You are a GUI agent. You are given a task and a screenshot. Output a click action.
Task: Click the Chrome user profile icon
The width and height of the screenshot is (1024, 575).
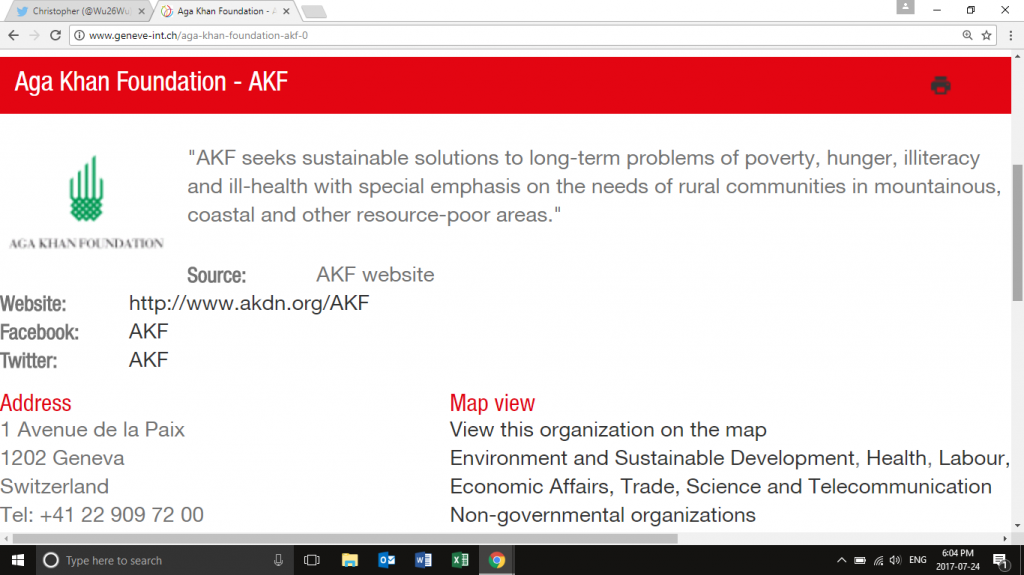tap(905, 7)
